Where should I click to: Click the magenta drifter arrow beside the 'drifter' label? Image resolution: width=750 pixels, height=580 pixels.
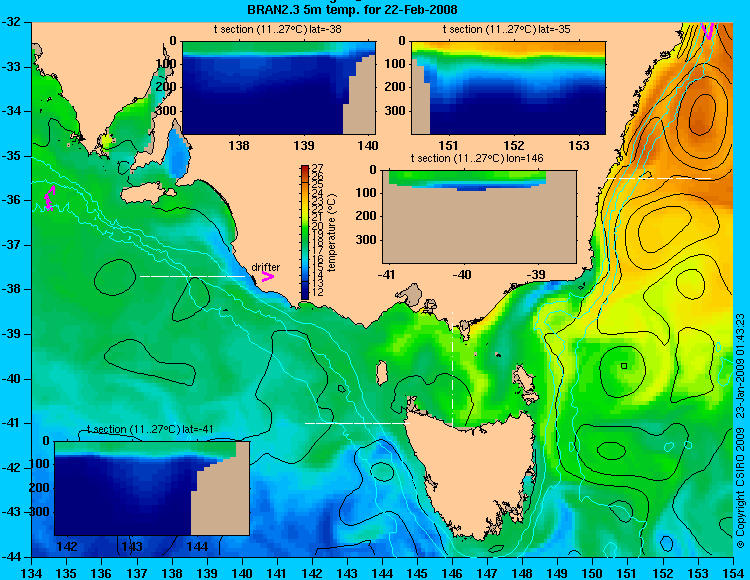[267, 276]
